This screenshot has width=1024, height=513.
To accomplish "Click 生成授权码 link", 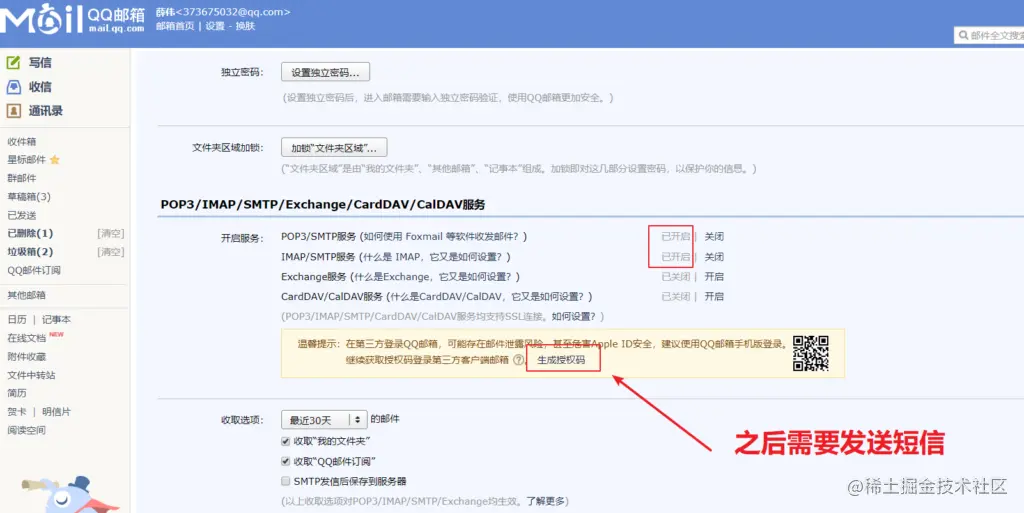I will click(x=561, y=360).
